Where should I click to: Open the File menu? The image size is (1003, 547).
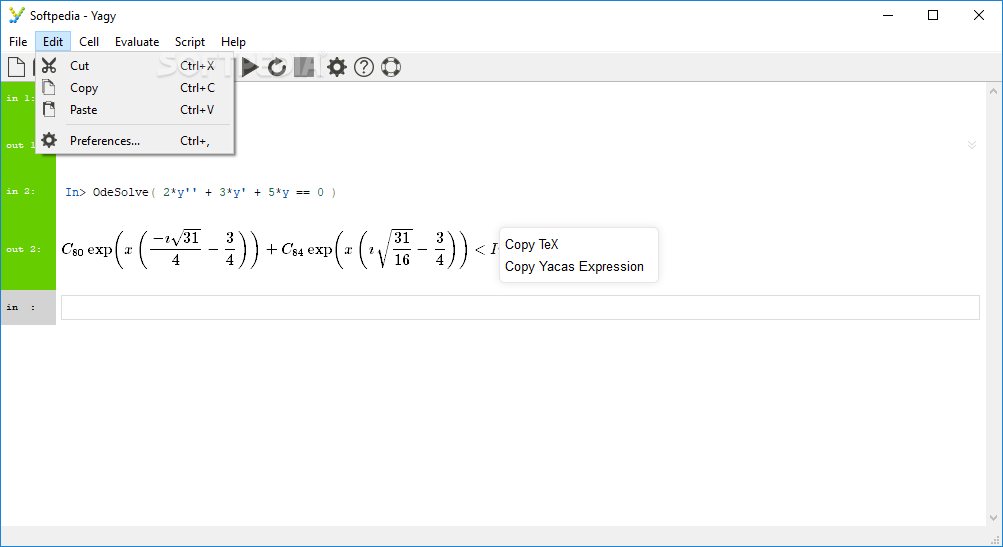(x=18, y=42)
